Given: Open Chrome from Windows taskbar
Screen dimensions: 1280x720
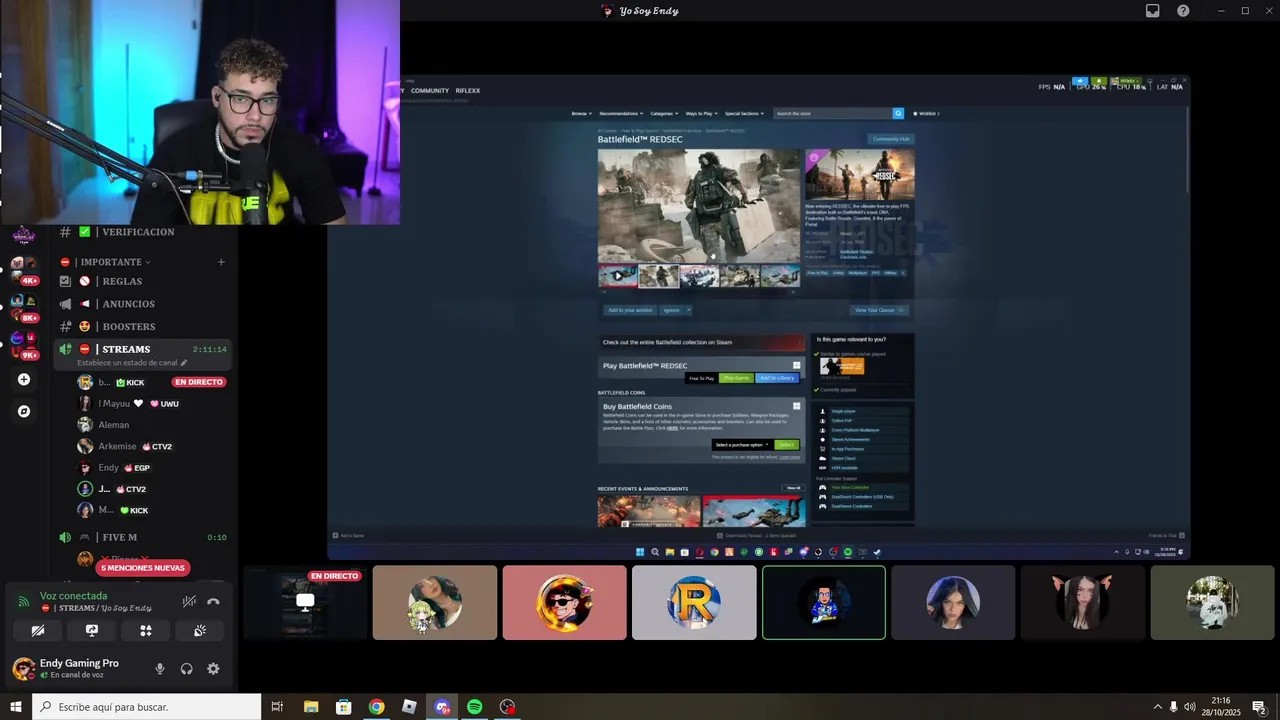Looking at the screenshot, I should point(376,707).
